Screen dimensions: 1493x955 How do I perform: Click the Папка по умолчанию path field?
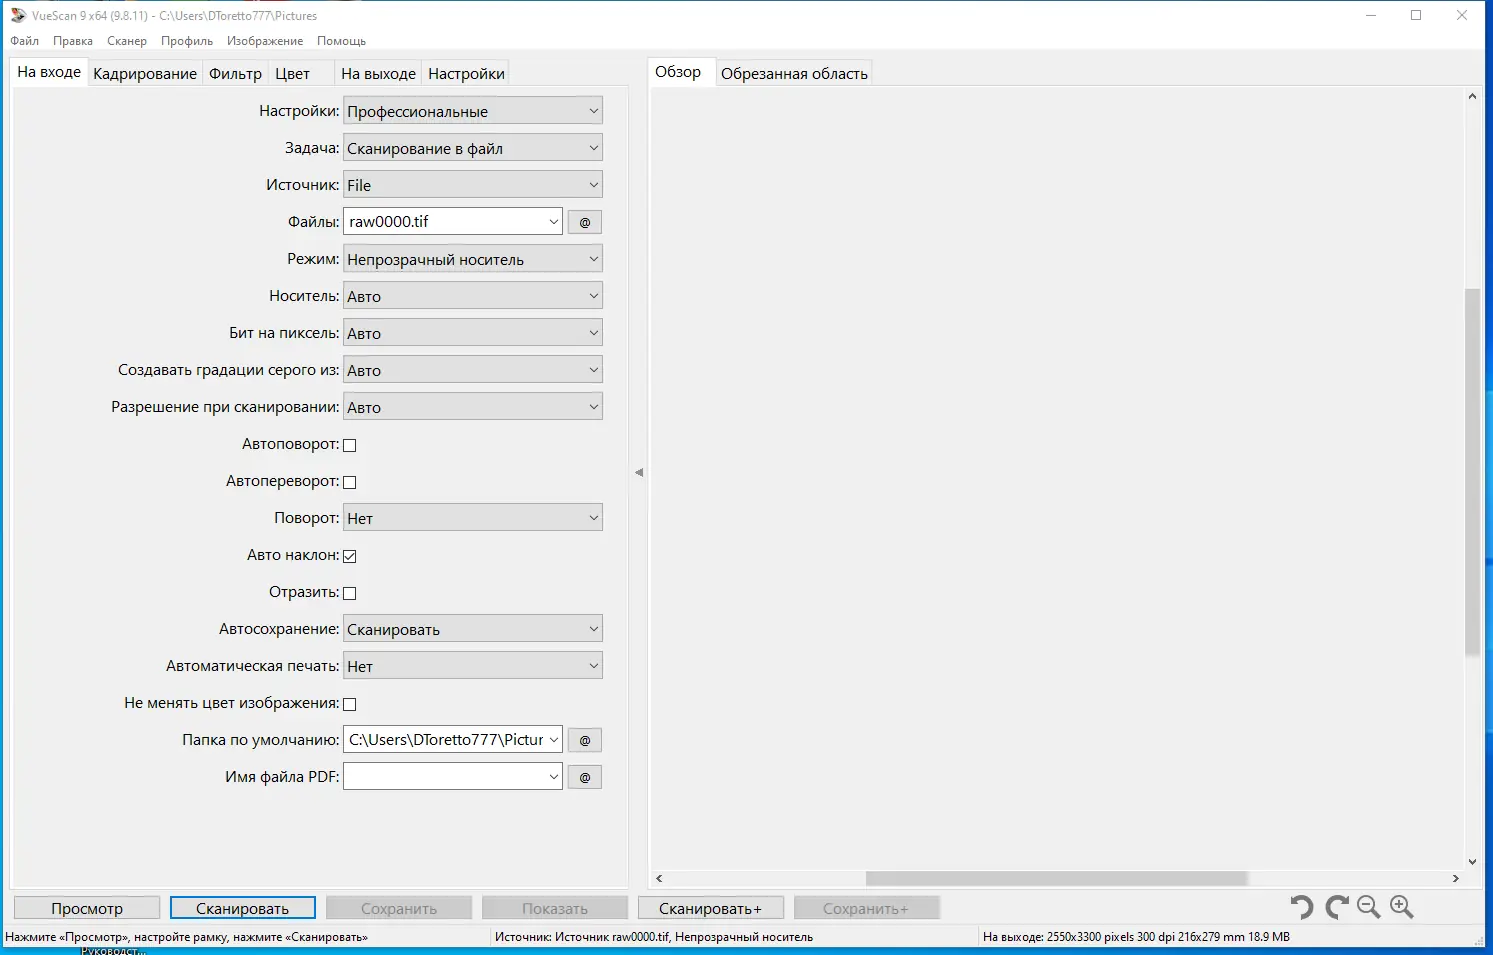coord(453,740)
